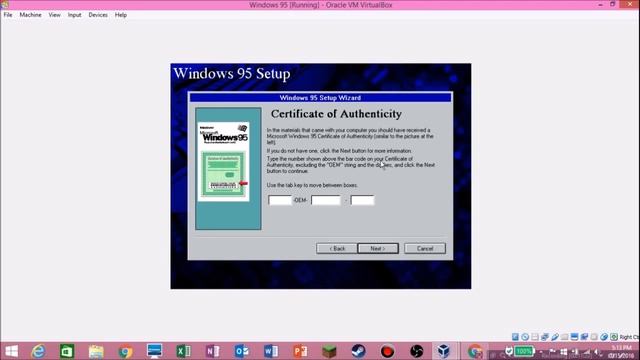This screenshot has width=640, height=360.
Task: Open the Devices menu
Action: (x=98, y=15)
